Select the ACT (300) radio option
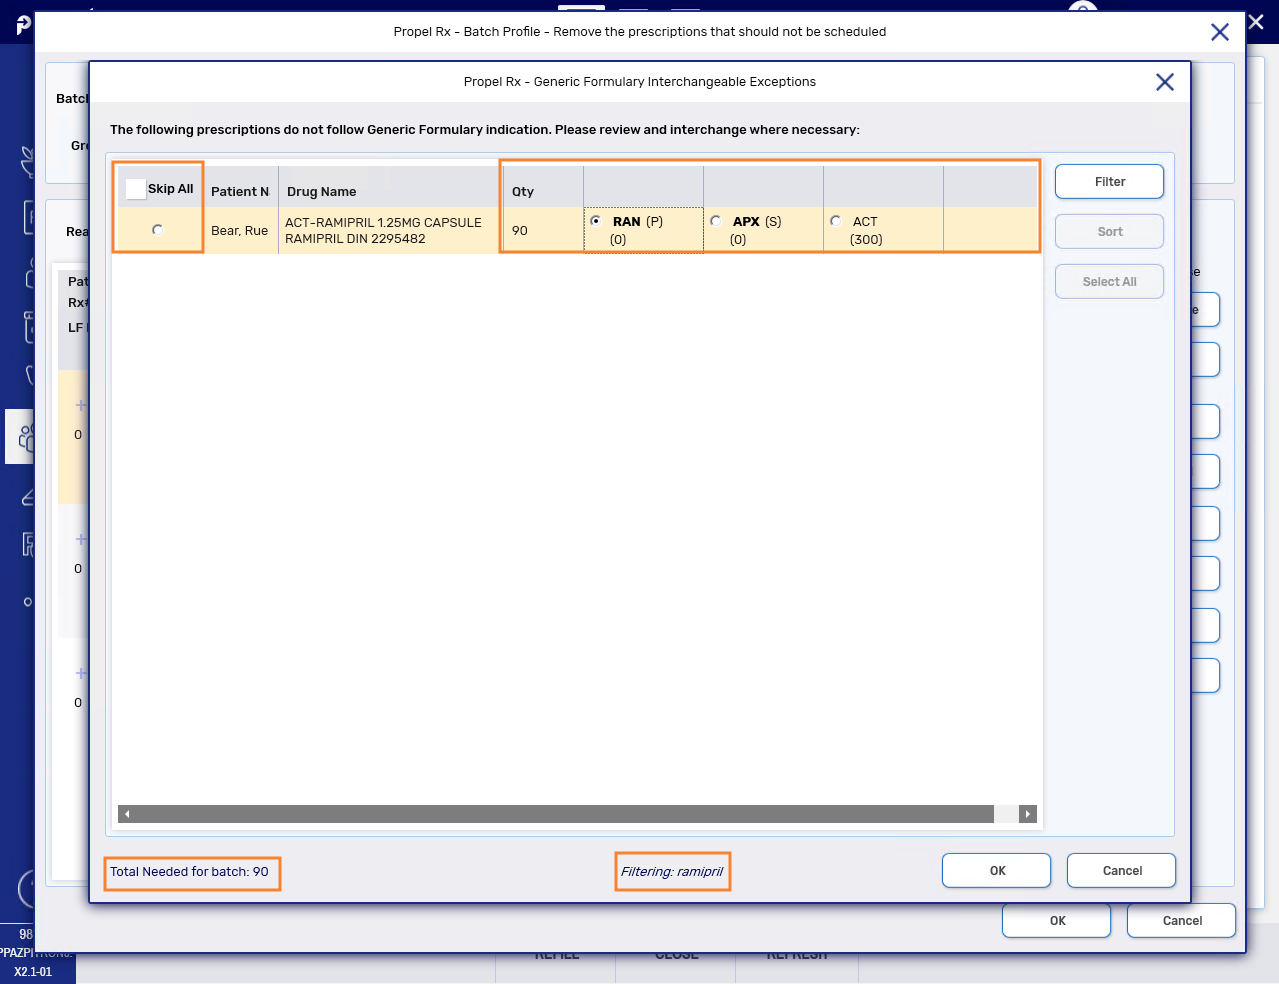 [x=836, y=221]
